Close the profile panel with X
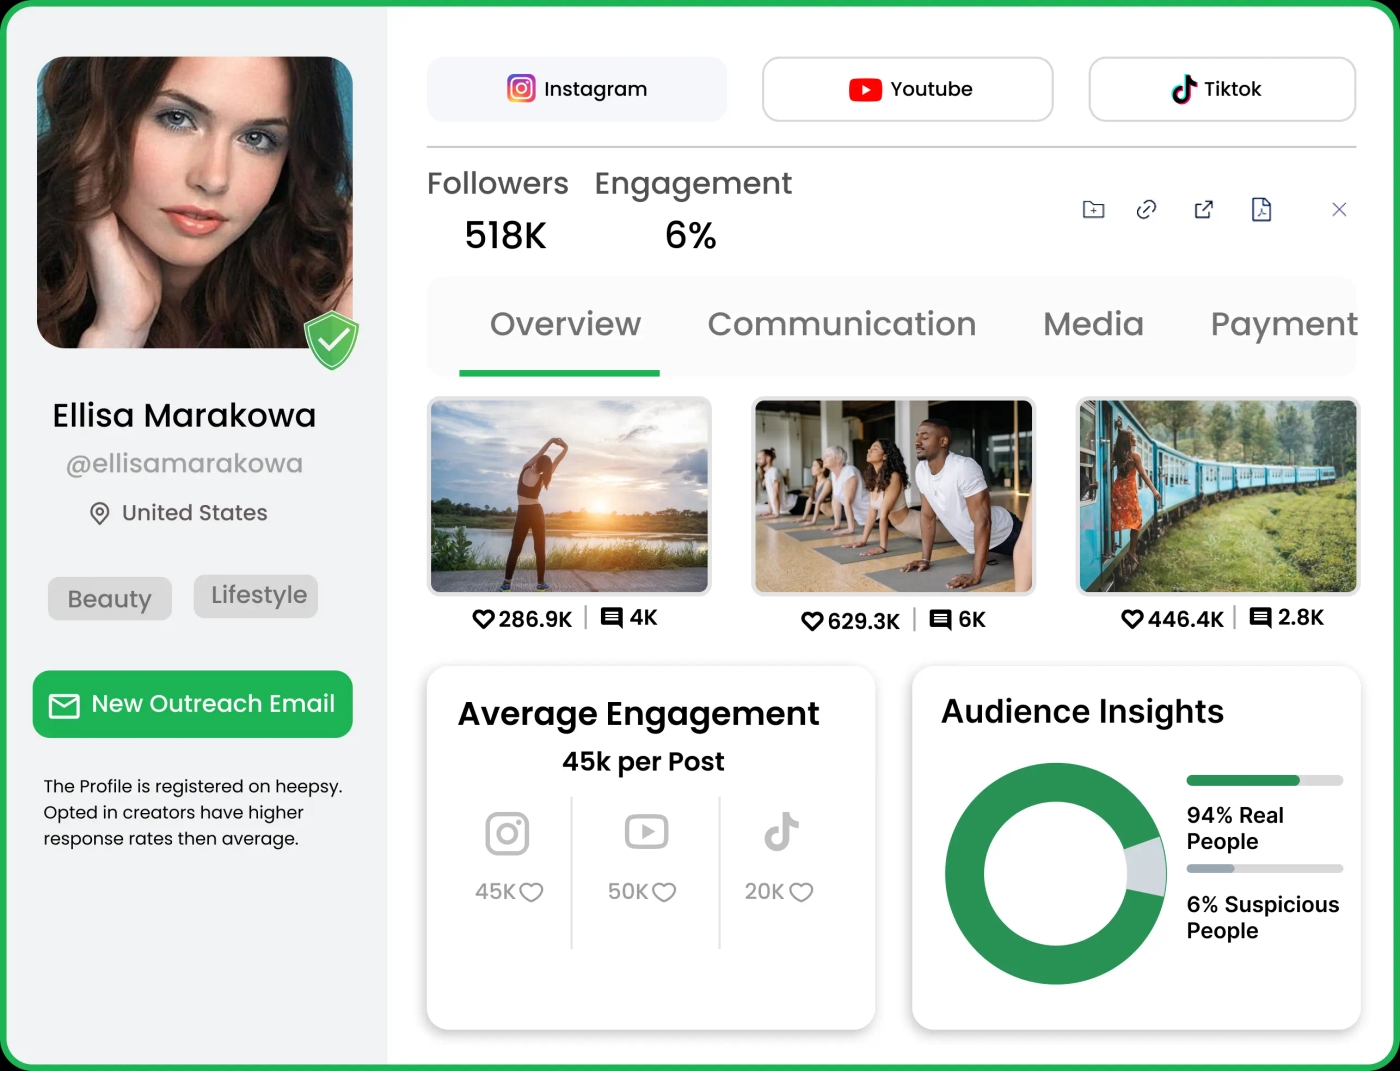 [1339, 209]
